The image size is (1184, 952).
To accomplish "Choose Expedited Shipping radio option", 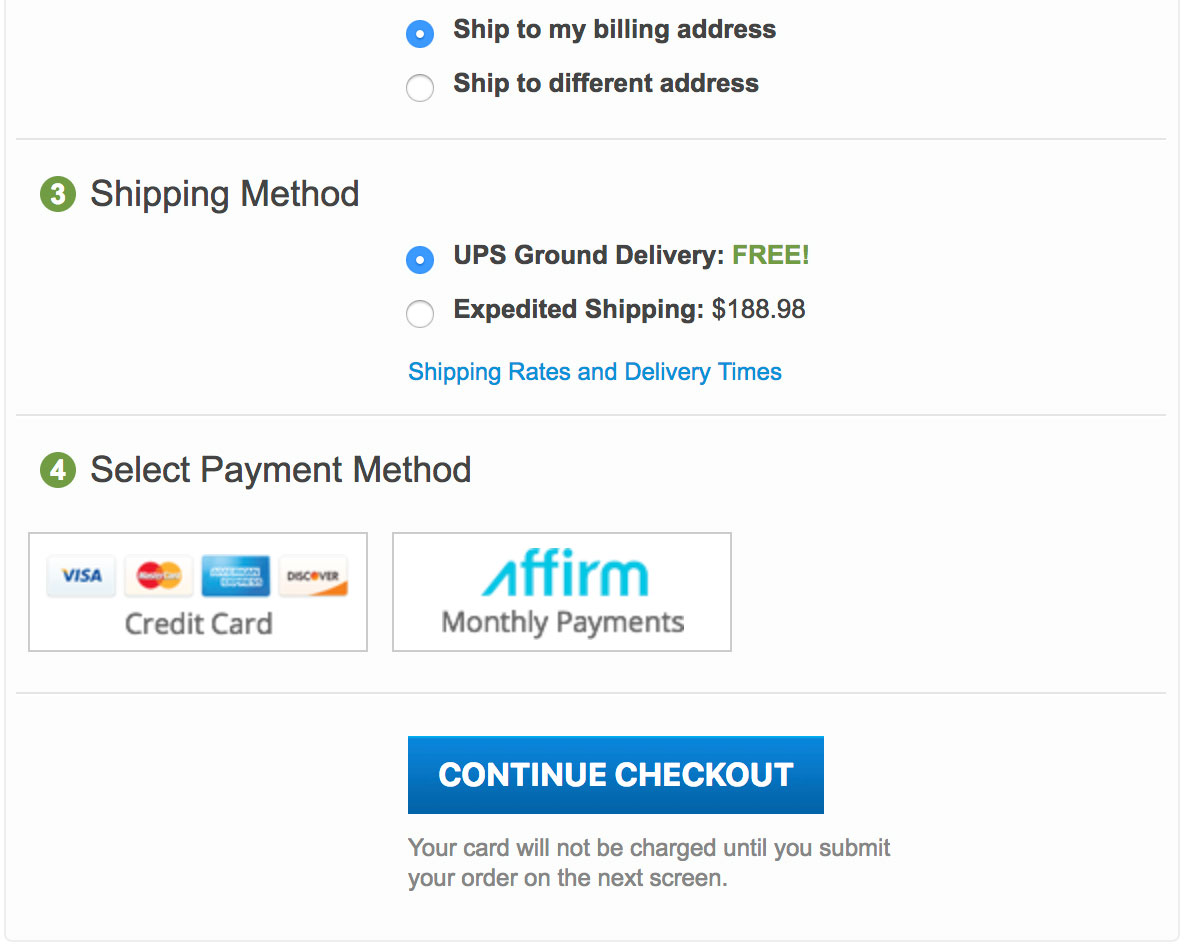I will point(420,313).
